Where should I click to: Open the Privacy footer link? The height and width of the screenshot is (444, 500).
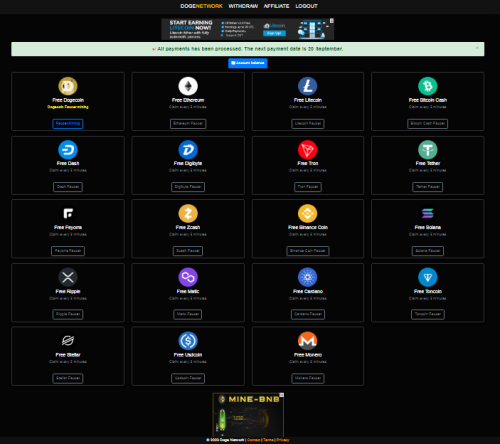283,440
